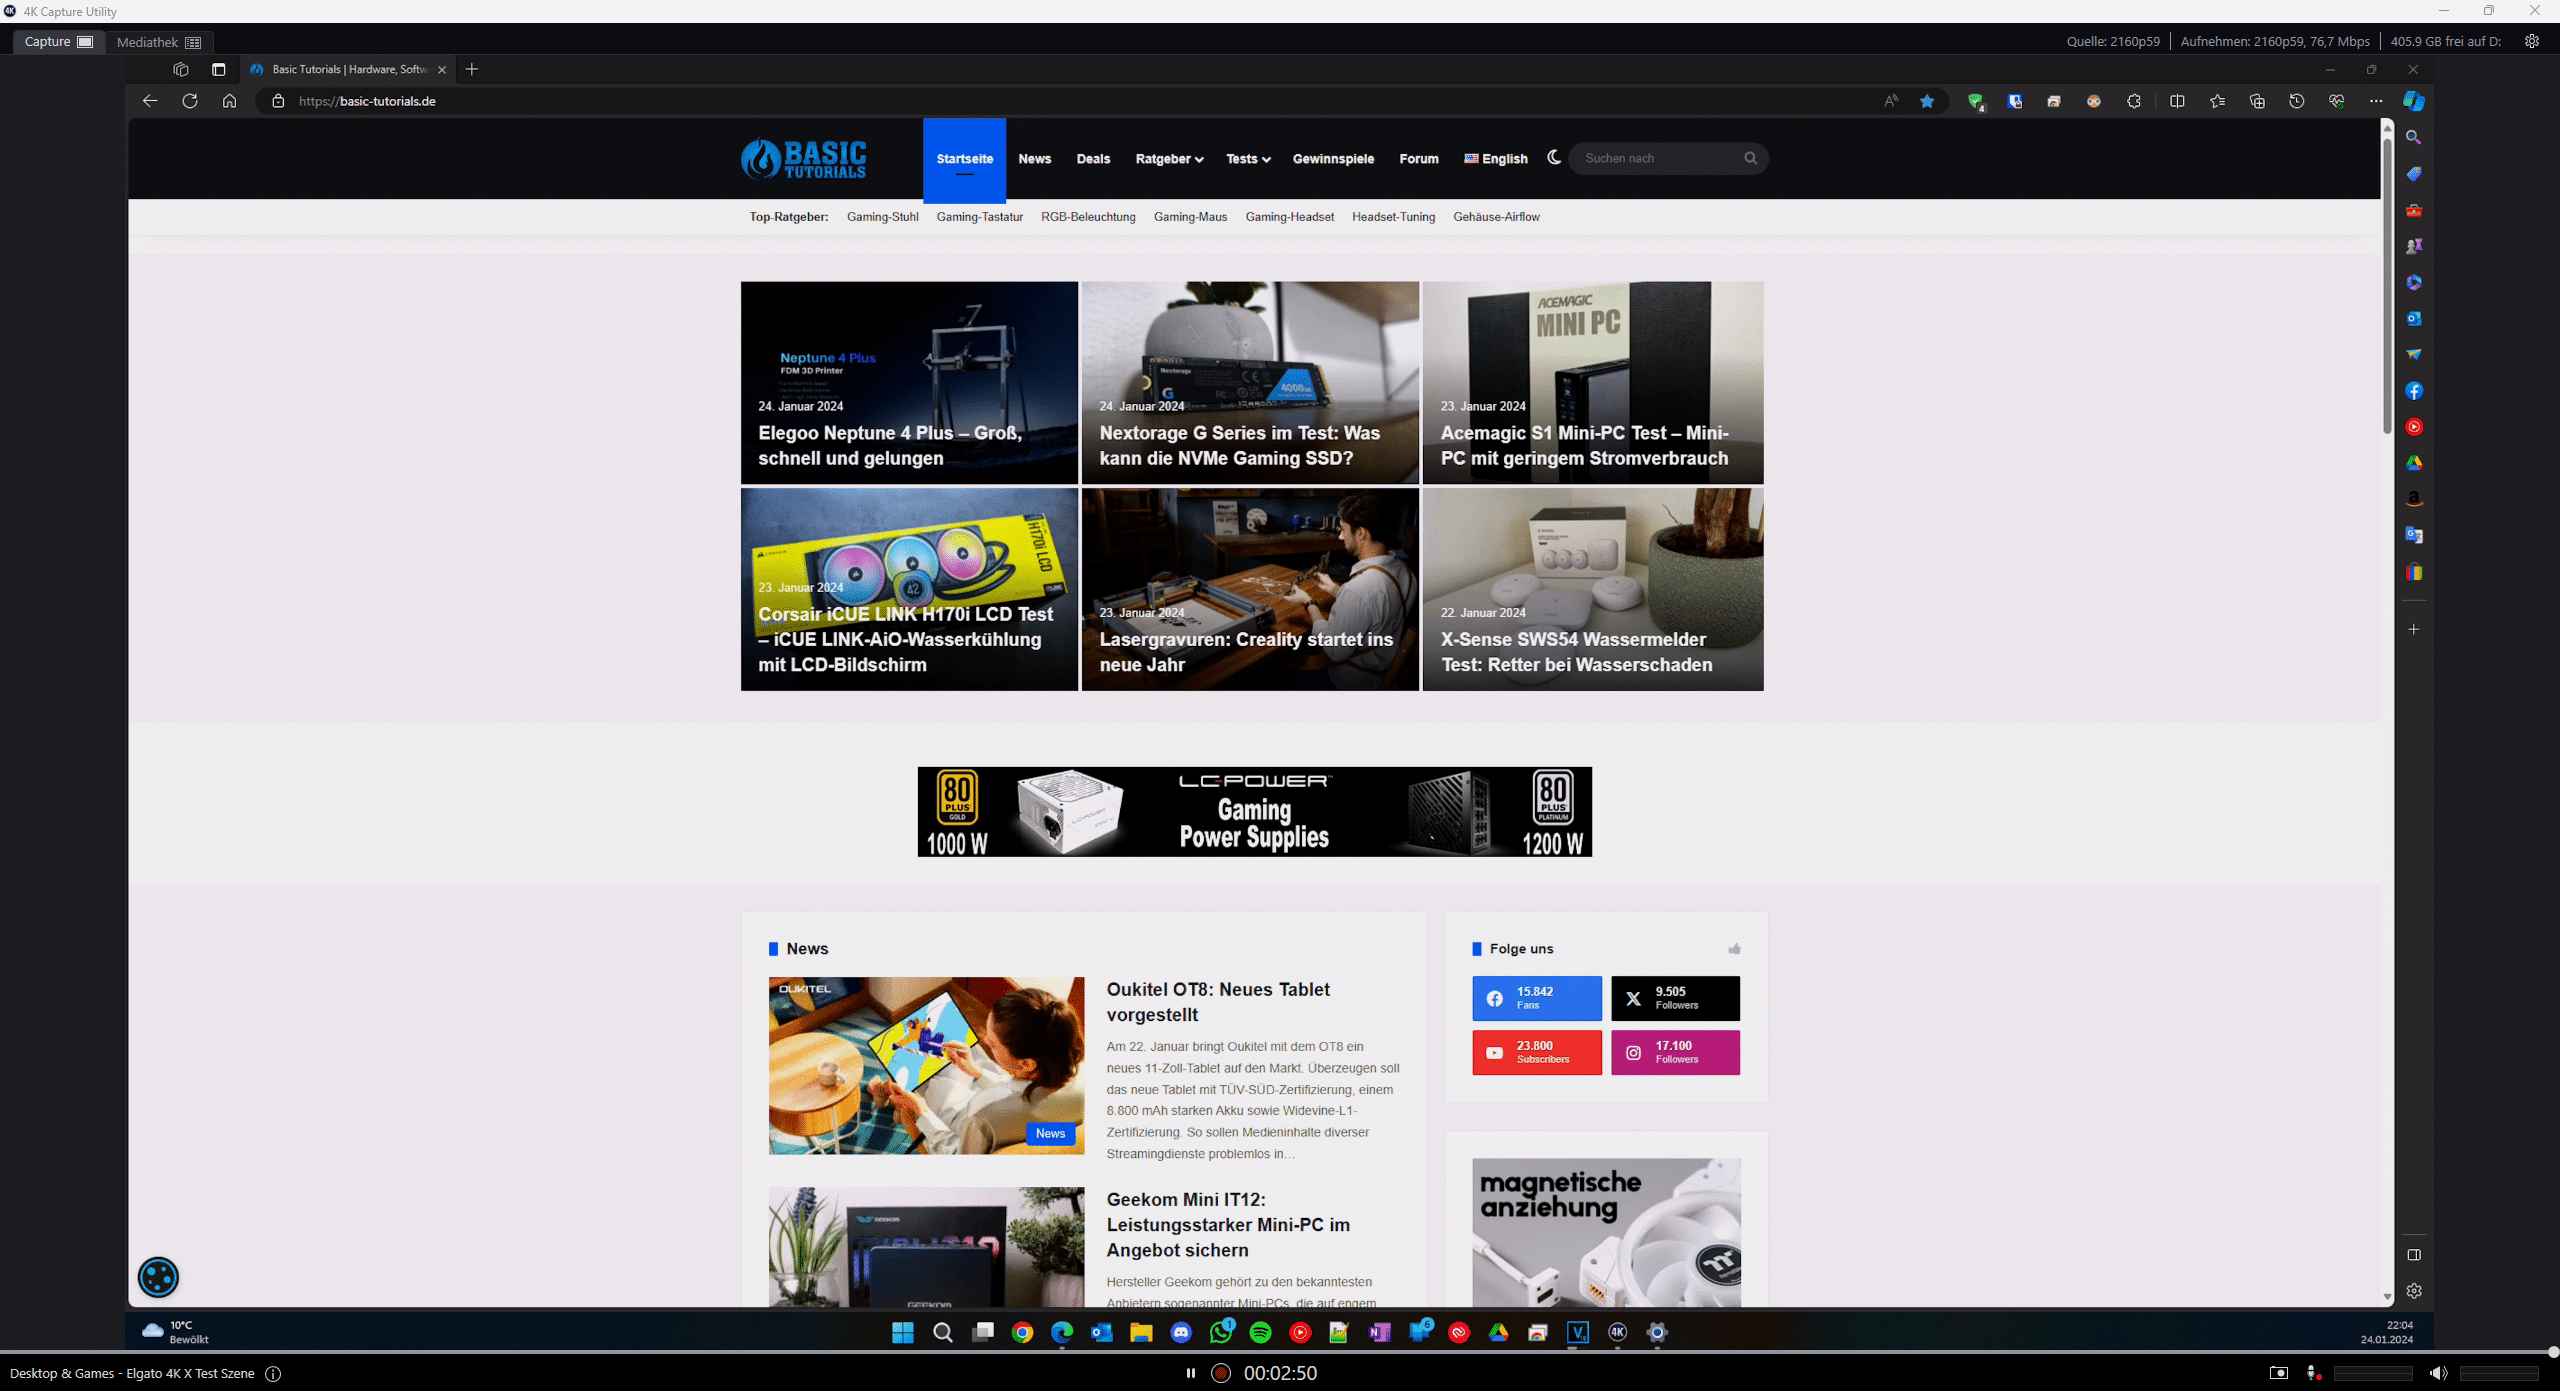The height and width of the screenshot is (1391, 2560).
Task: Expand the Ratgeber dropdown menu
Action: pyautogui.click(x=1169, y=159)
